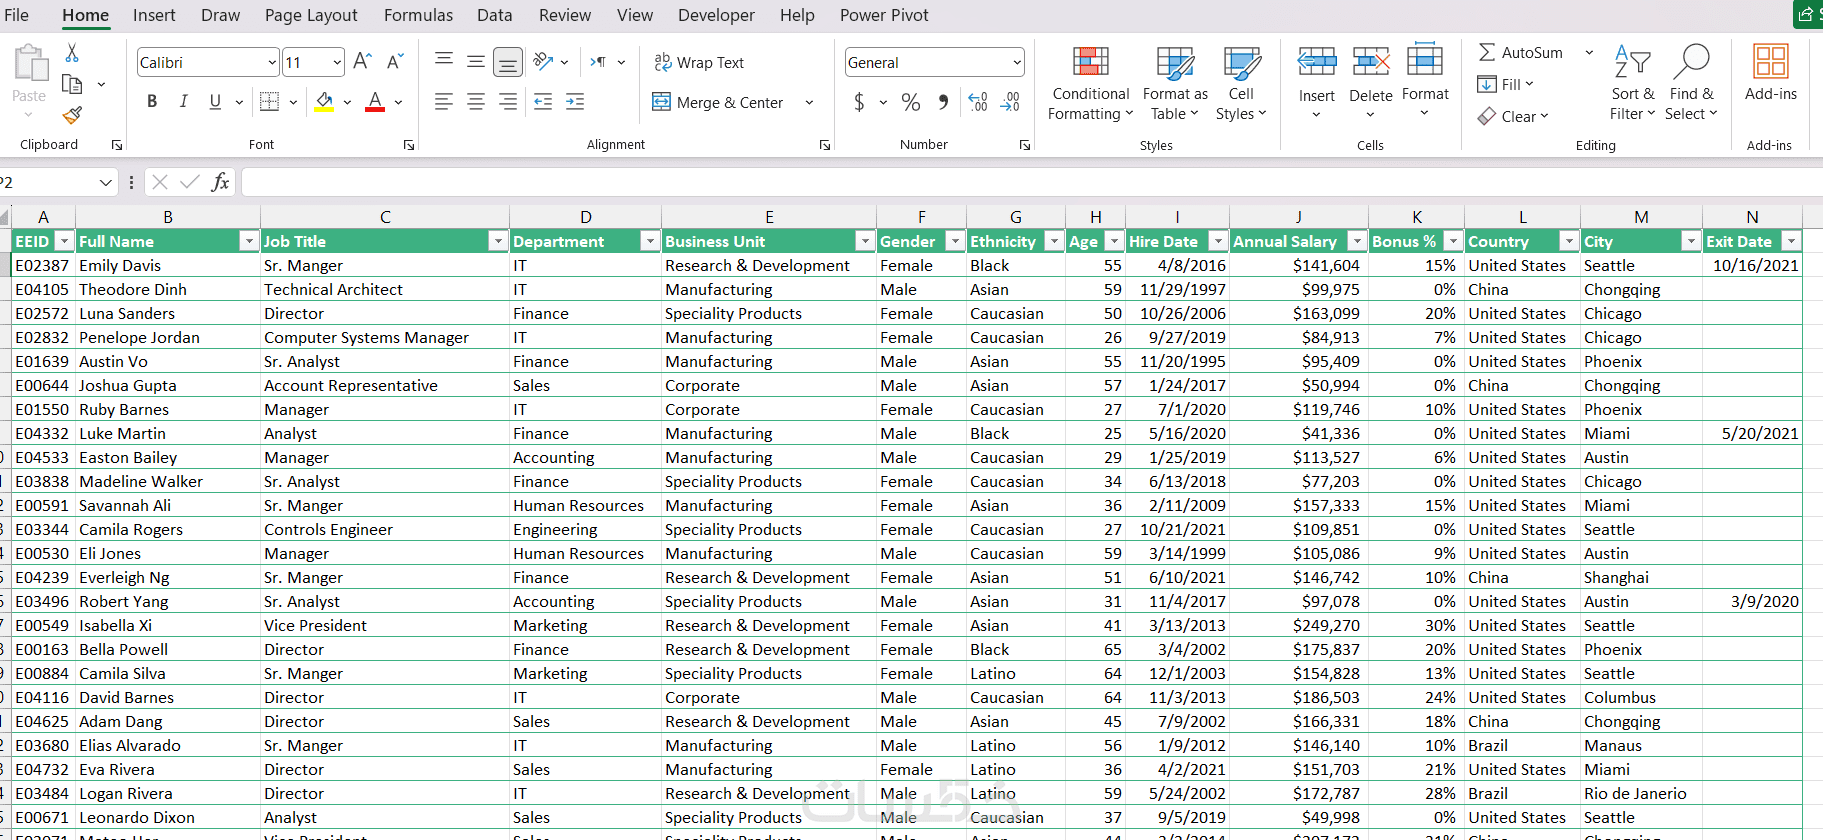Center text horizontally
Screen dimensions: 1823x840
point(476,101)
